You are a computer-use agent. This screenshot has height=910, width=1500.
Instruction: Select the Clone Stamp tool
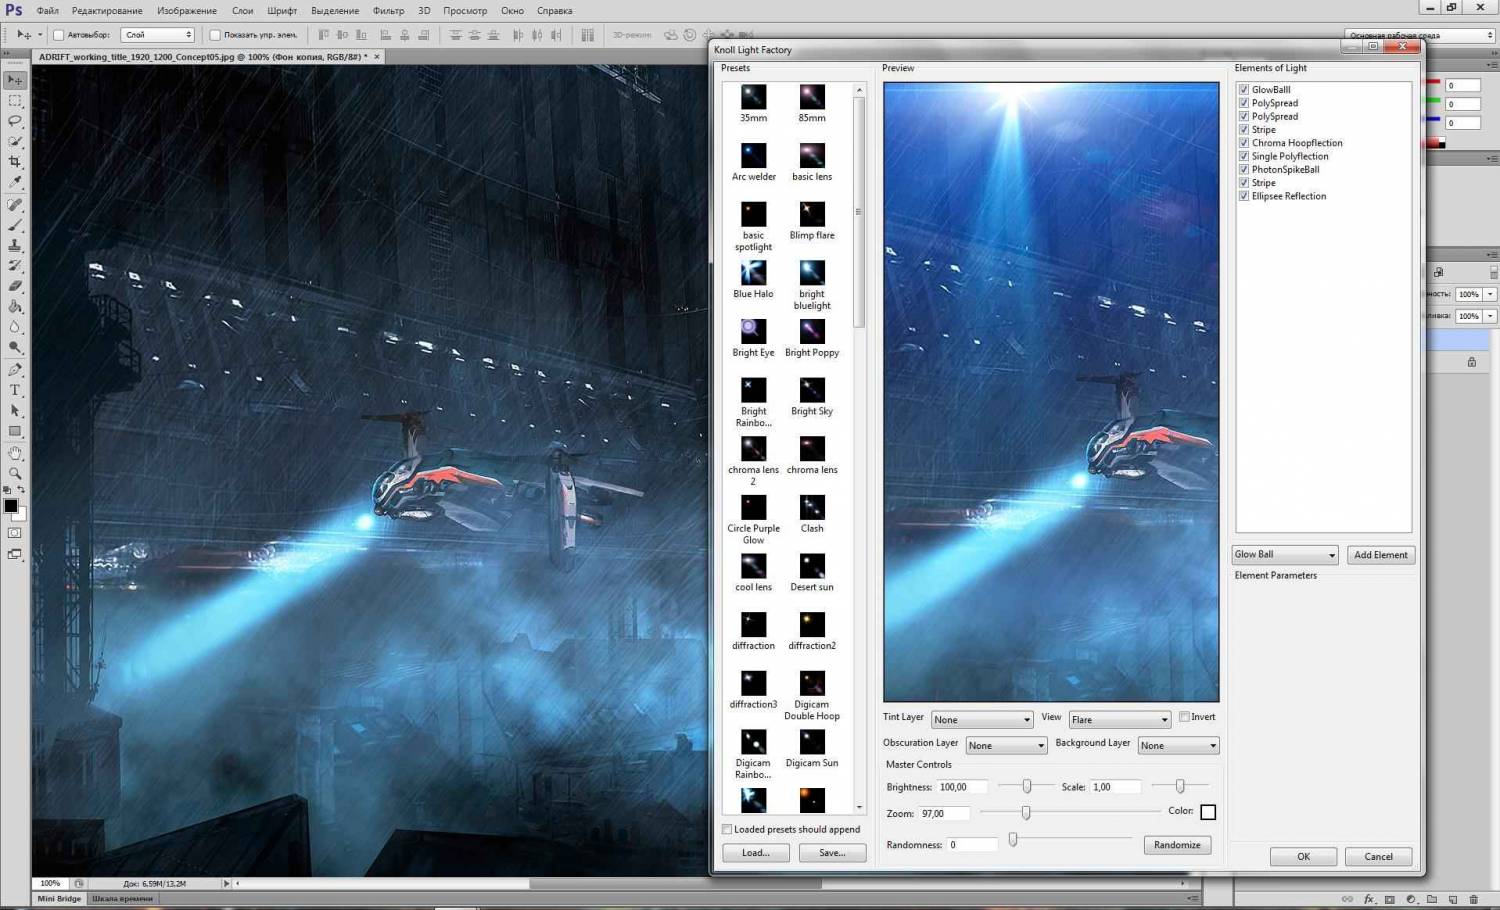[15, 245]
